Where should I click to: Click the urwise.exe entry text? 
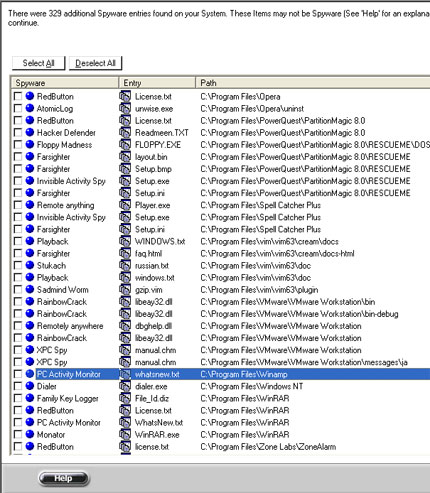click(154, 108)
